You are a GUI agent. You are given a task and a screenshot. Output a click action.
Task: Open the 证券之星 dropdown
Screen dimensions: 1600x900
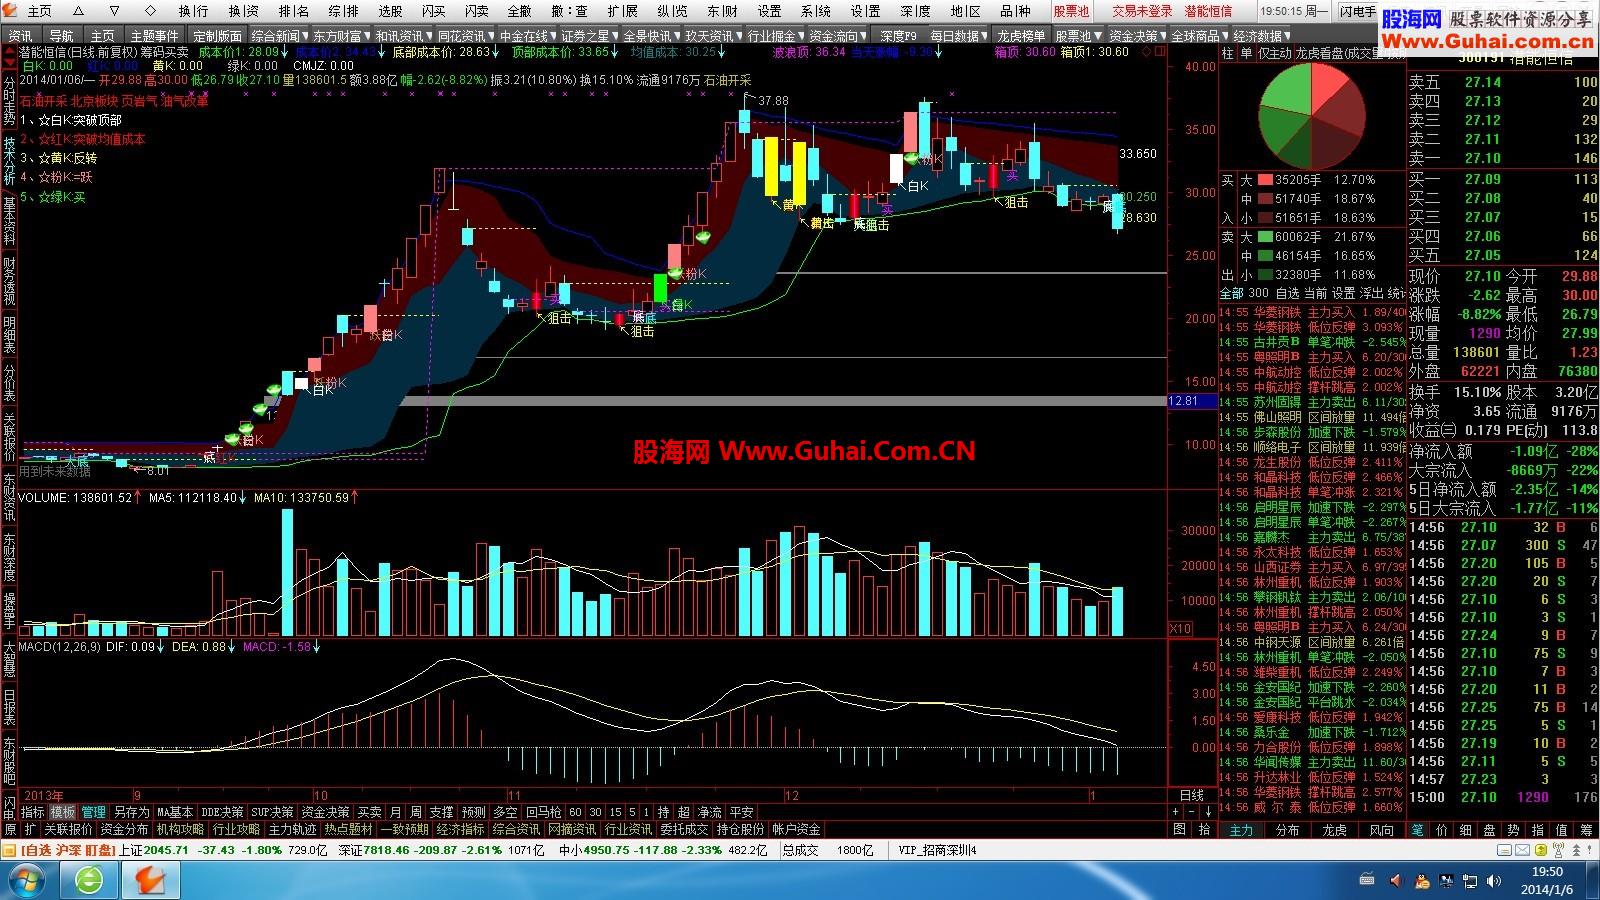click(589, 36)
